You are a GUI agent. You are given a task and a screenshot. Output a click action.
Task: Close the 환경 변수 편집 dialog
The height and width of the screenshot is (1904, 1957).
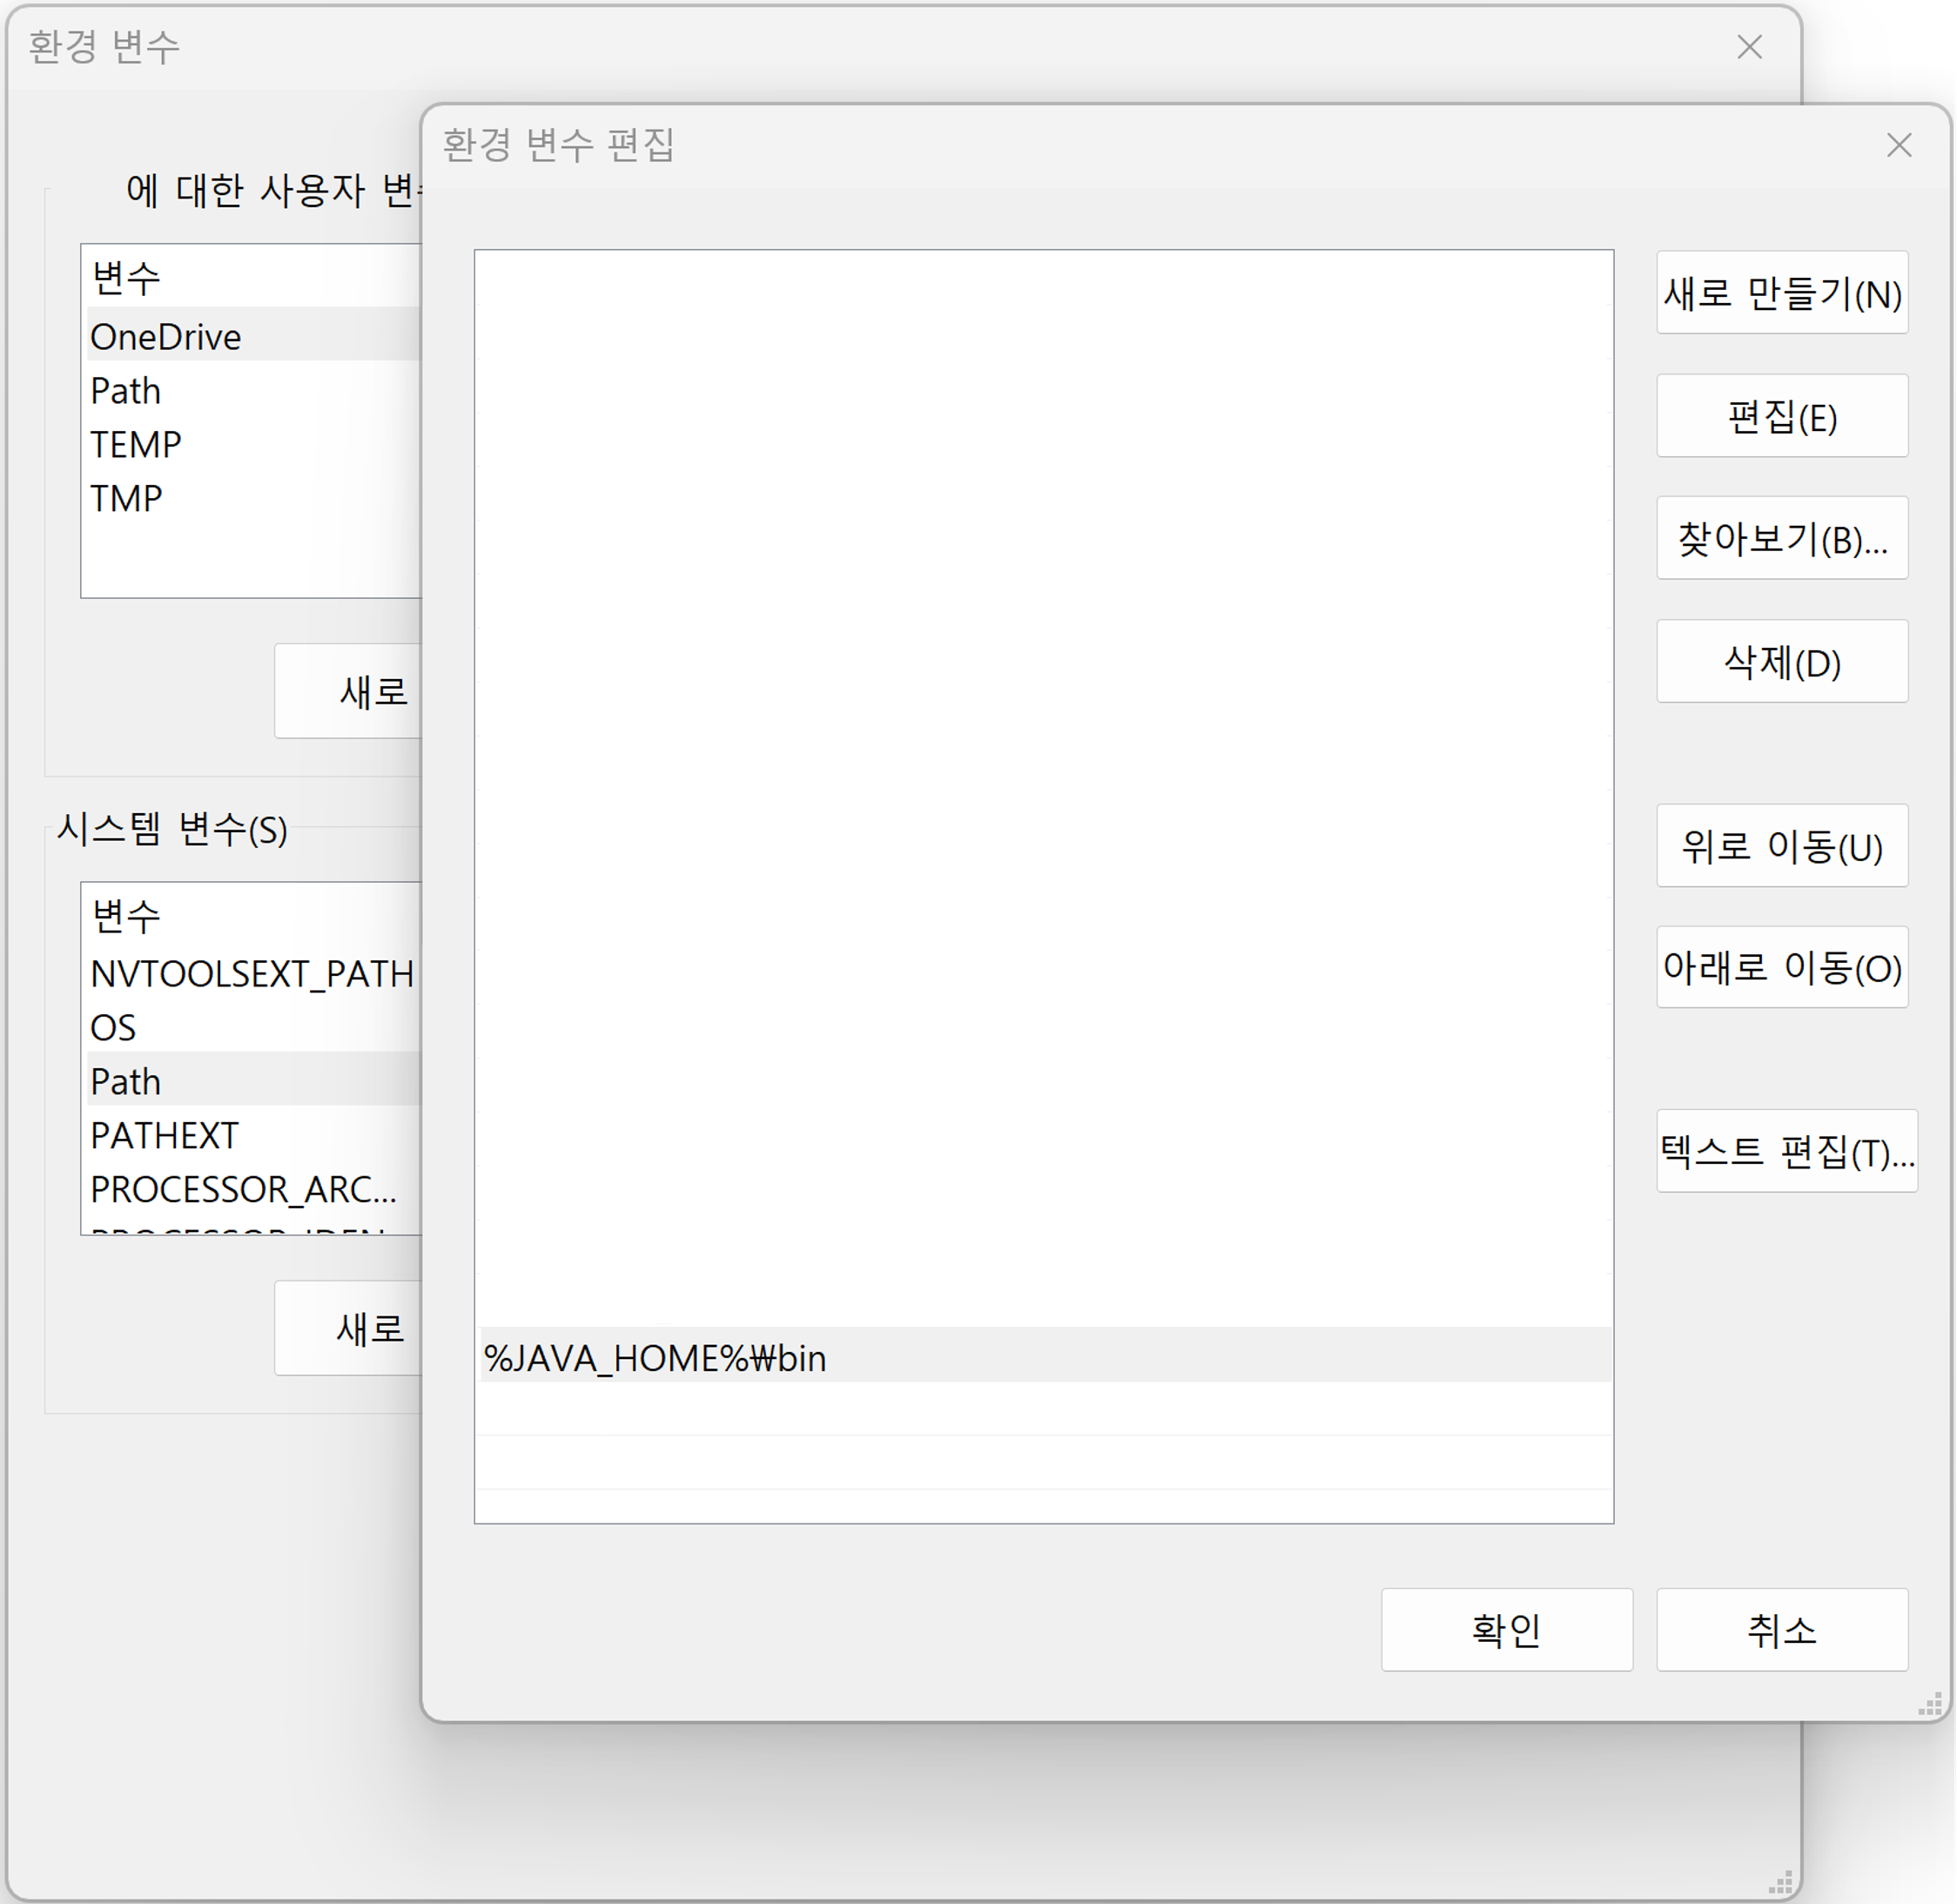[x=1898, y=146]
